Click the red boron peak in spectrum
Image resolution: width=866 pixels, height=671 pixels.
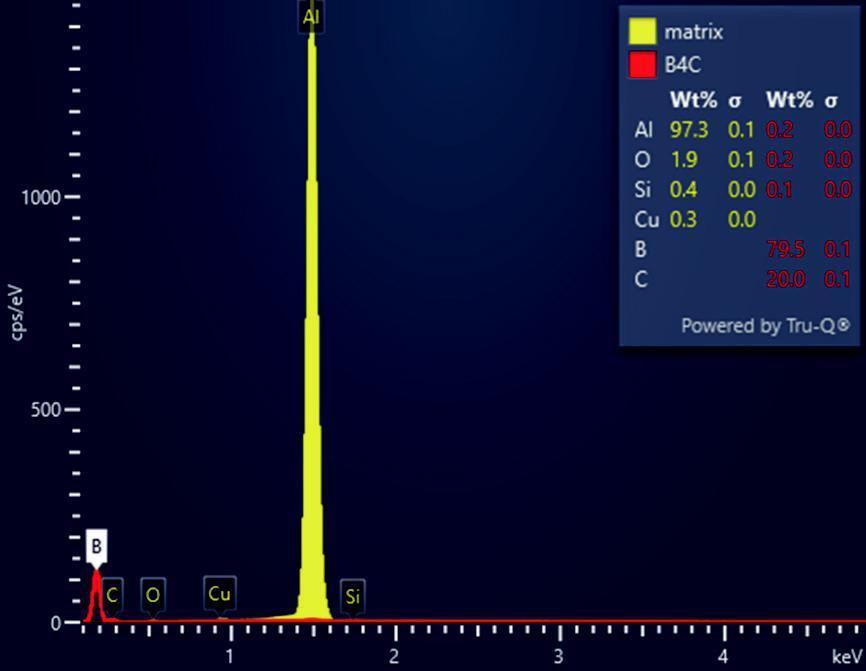tap(96, 595)
